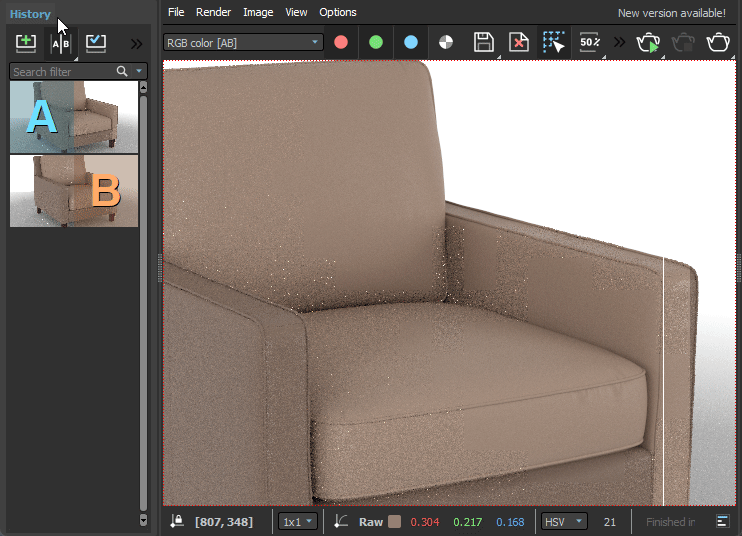Click the color swatch beside Raw
This screenshot has height=536, width=742.
pyautogui.click(x=395, y=521)
